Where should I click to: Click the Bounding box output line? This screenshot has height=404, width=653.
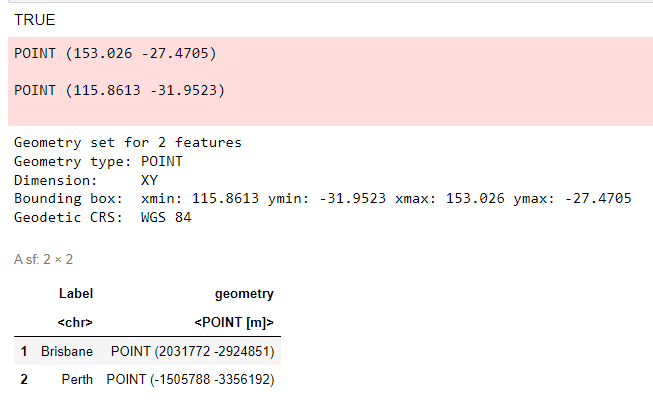point(322,199)
